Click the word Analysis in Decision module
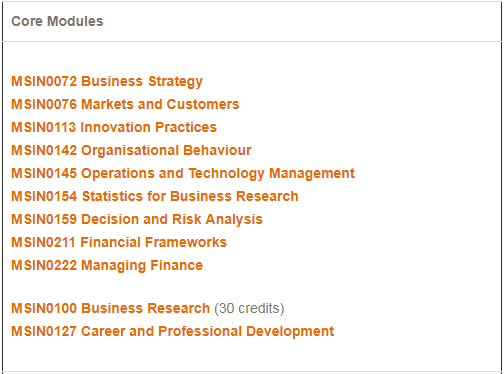Viewport: 504px width, 374px height. point(234,220)
